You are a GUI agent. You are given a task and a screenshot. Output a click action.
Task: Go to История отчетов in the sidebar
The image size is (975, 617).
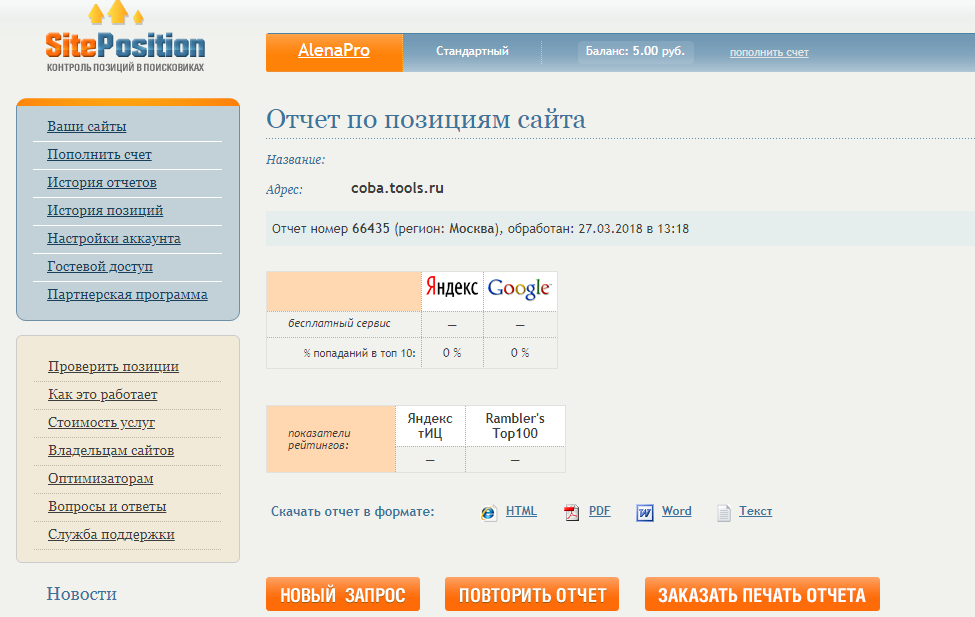click(x=101, y=182)
